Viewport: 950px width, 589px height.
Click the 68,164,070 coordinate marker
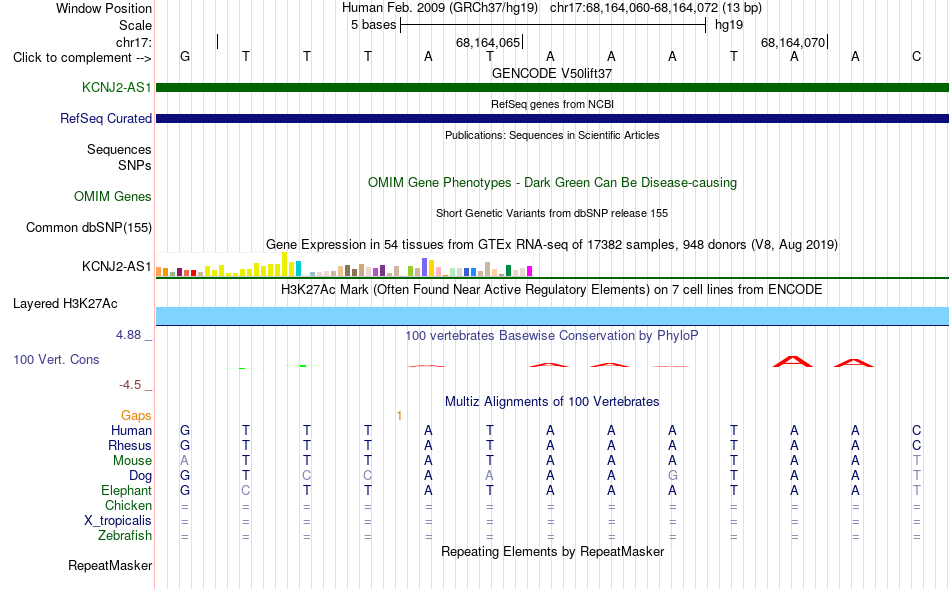[793, 42]
